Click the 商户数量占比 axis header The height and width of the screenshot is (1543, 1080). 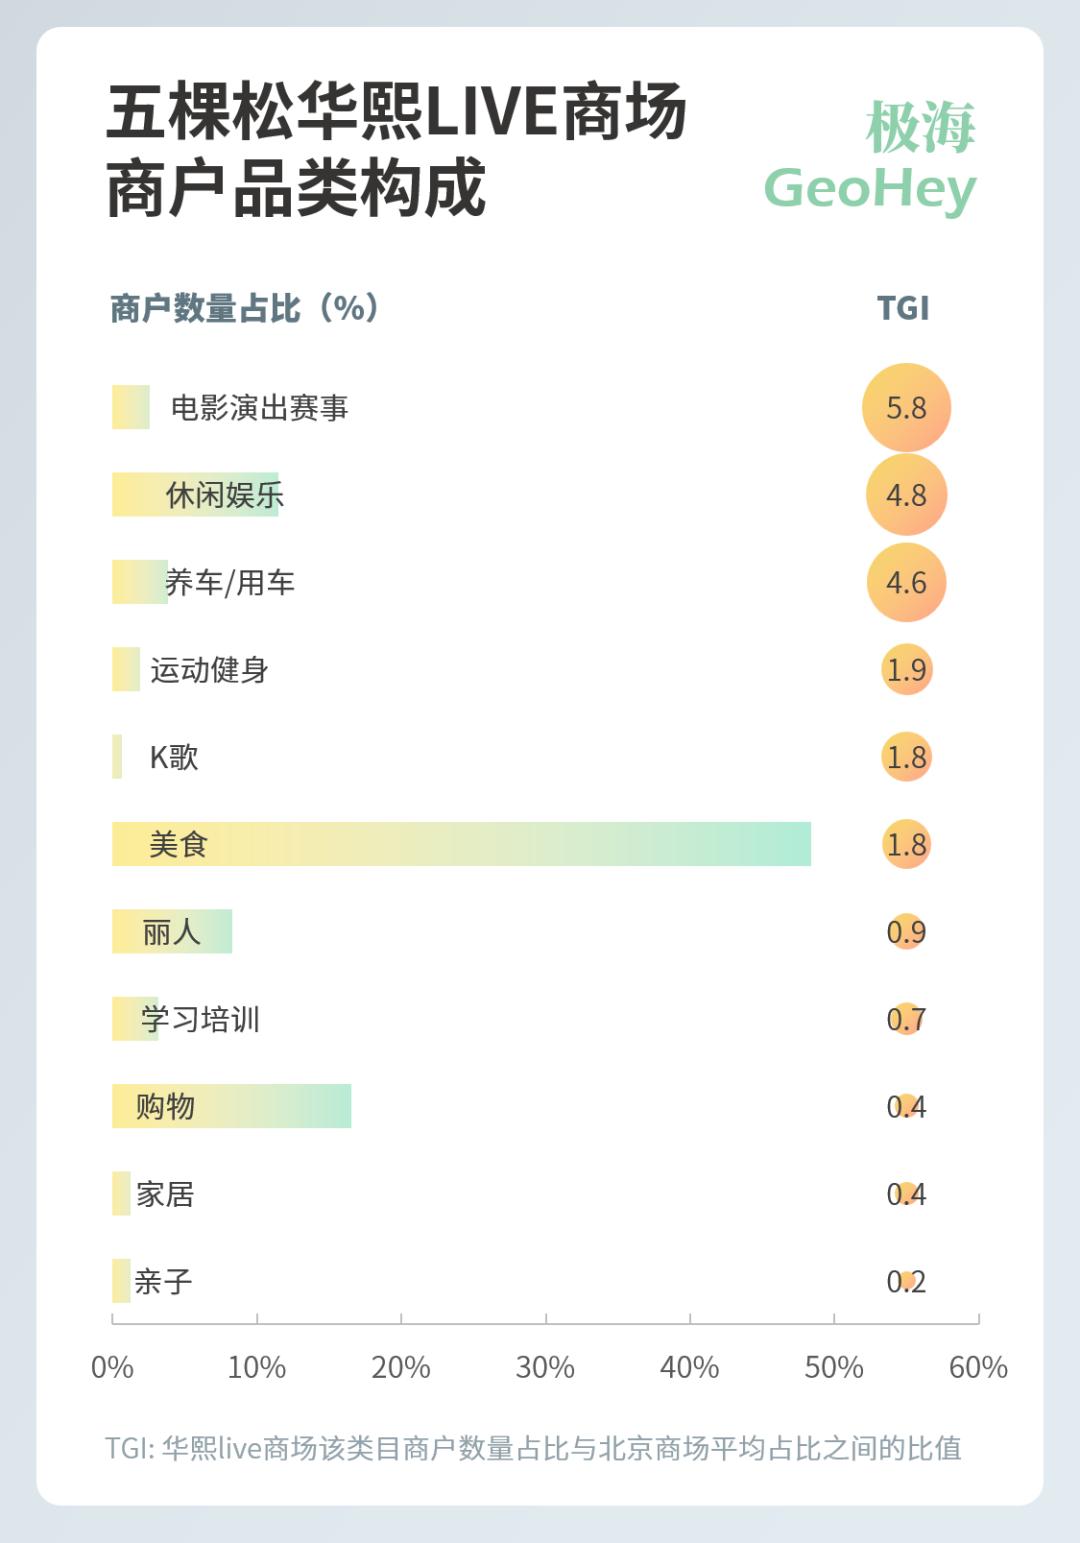pos(244,308)
